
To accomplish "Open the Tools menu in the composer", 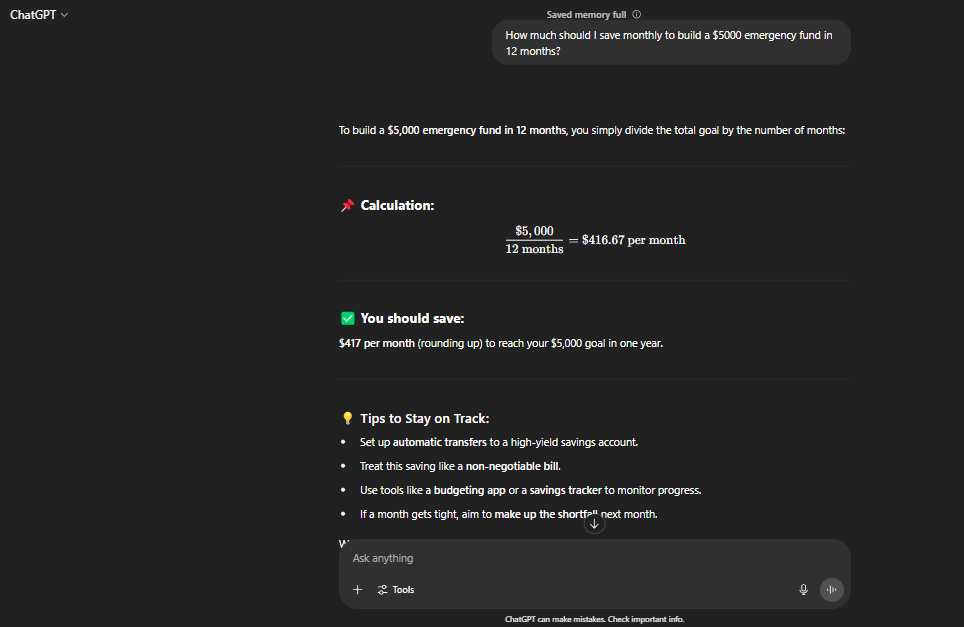I will click(396, 590).
